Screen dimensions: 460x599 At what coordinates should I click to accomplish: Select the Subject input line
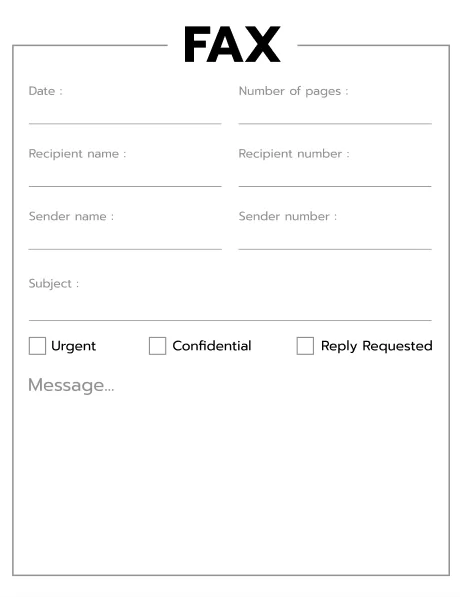pyautogui.click(x=230, y=310)
